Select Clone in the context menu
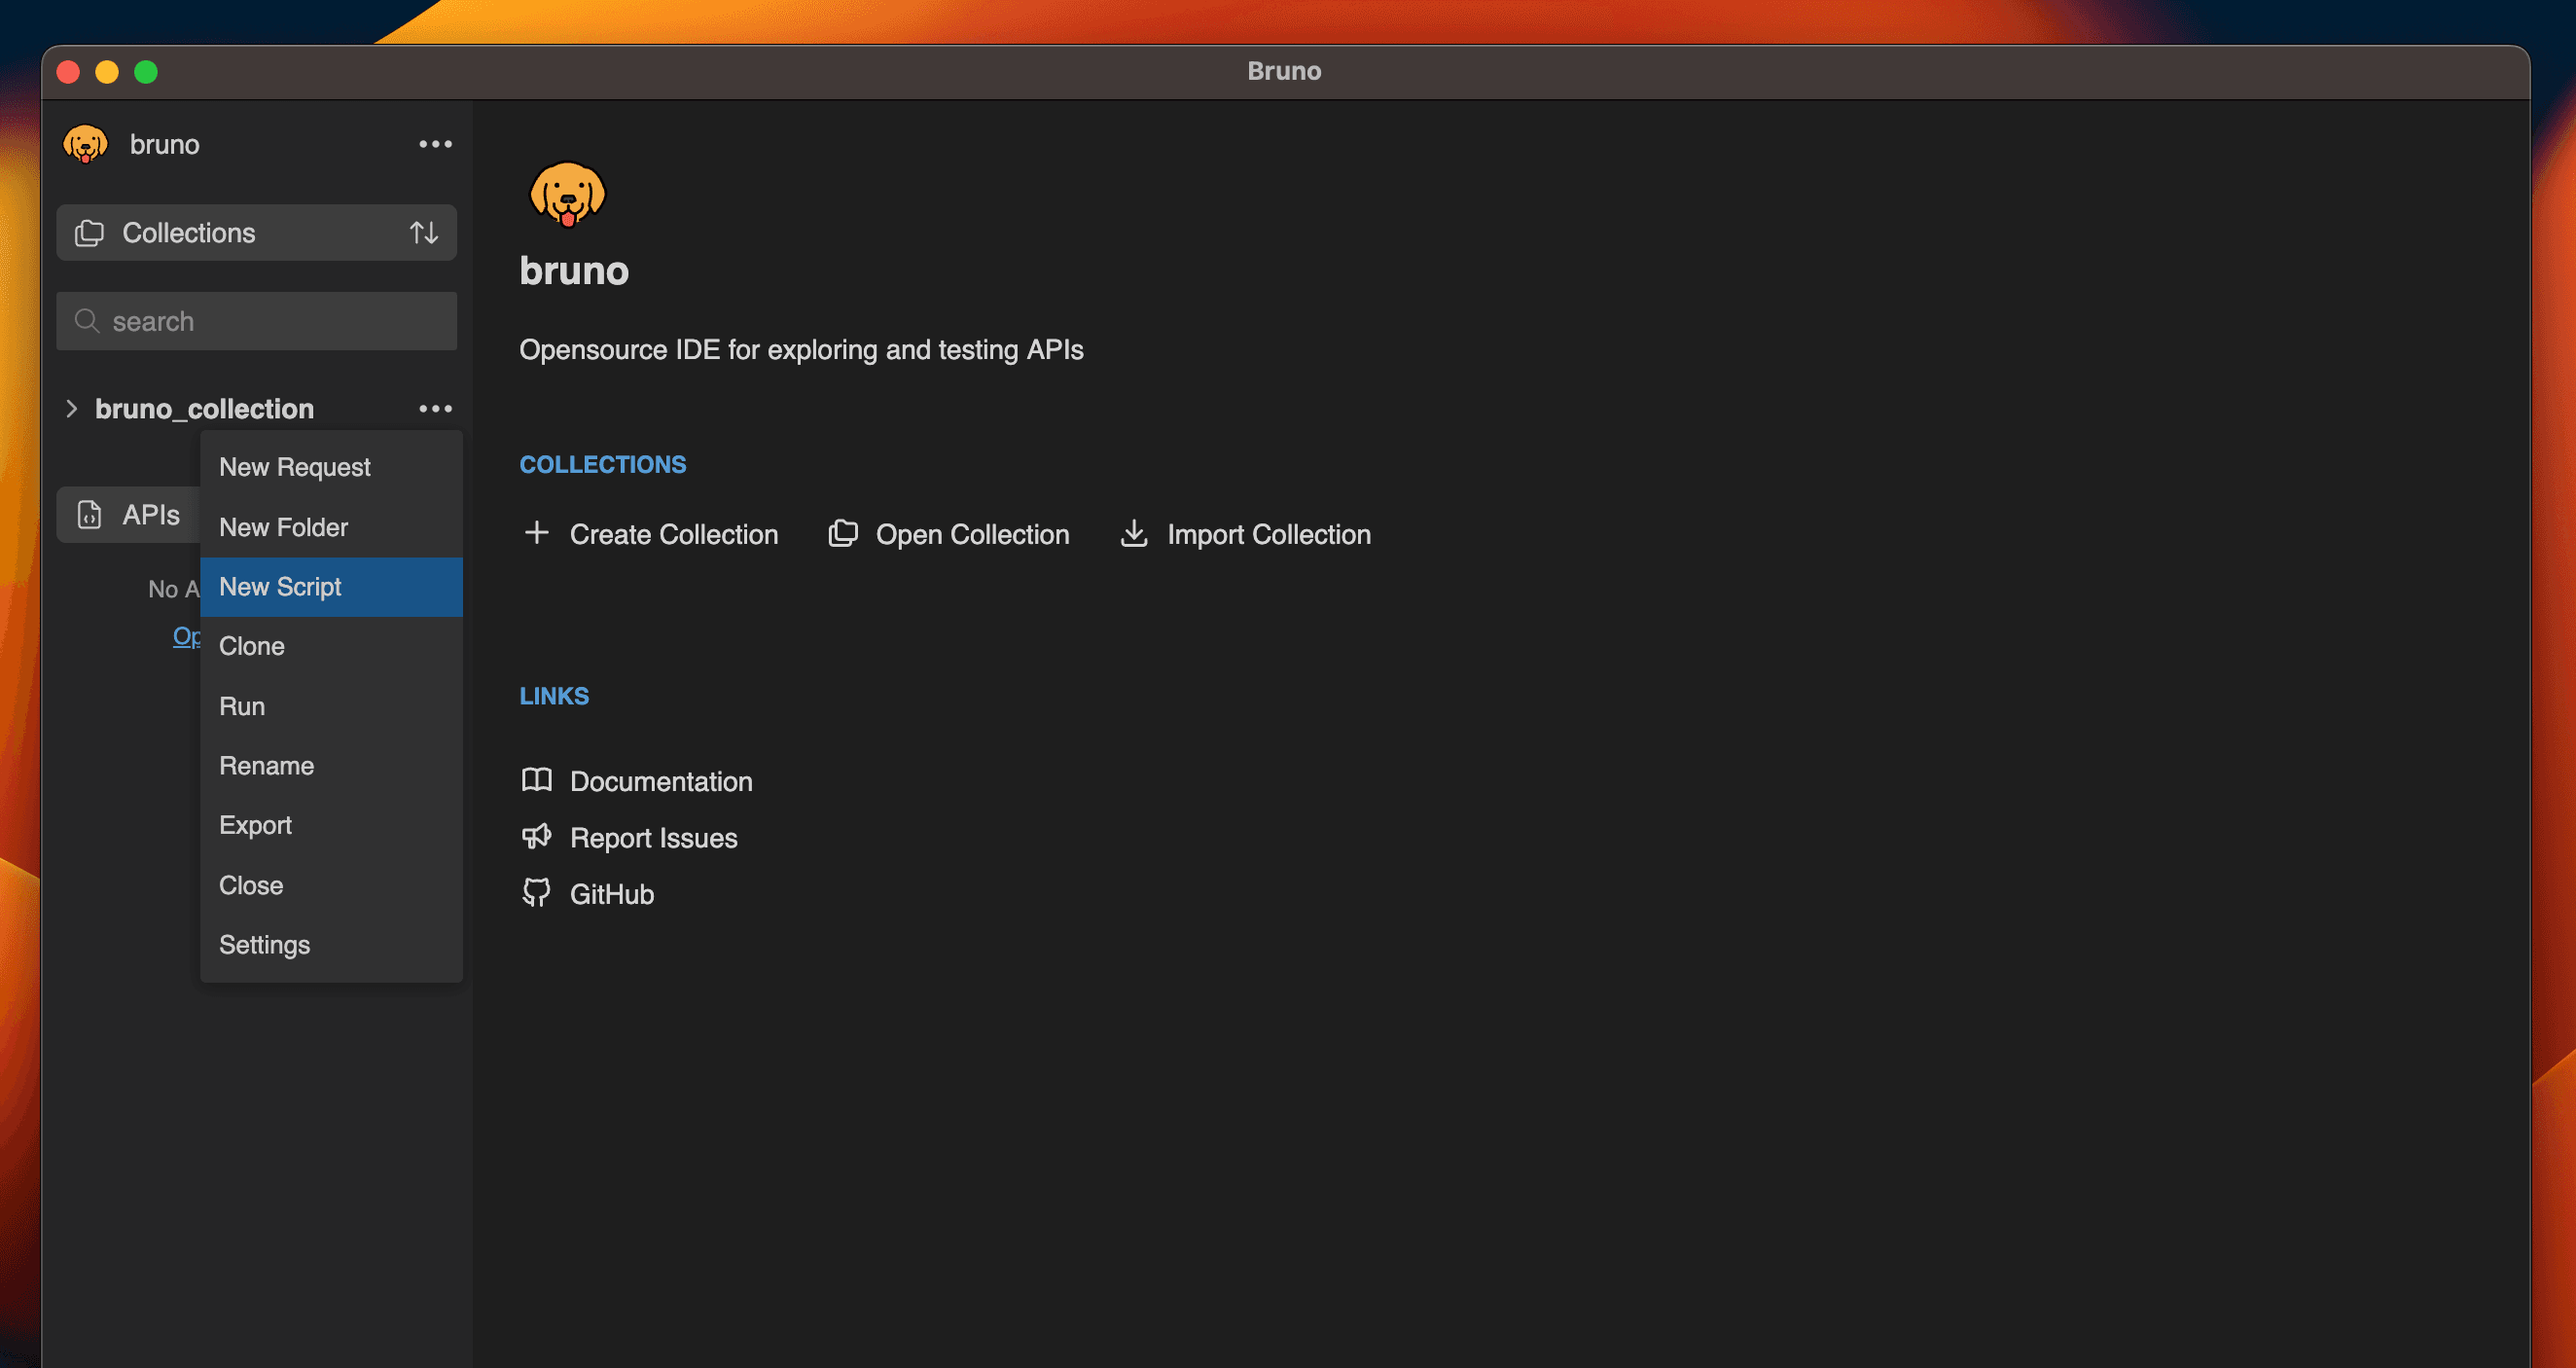This screenshot has height=1368, width=2576. pos(252,646)
